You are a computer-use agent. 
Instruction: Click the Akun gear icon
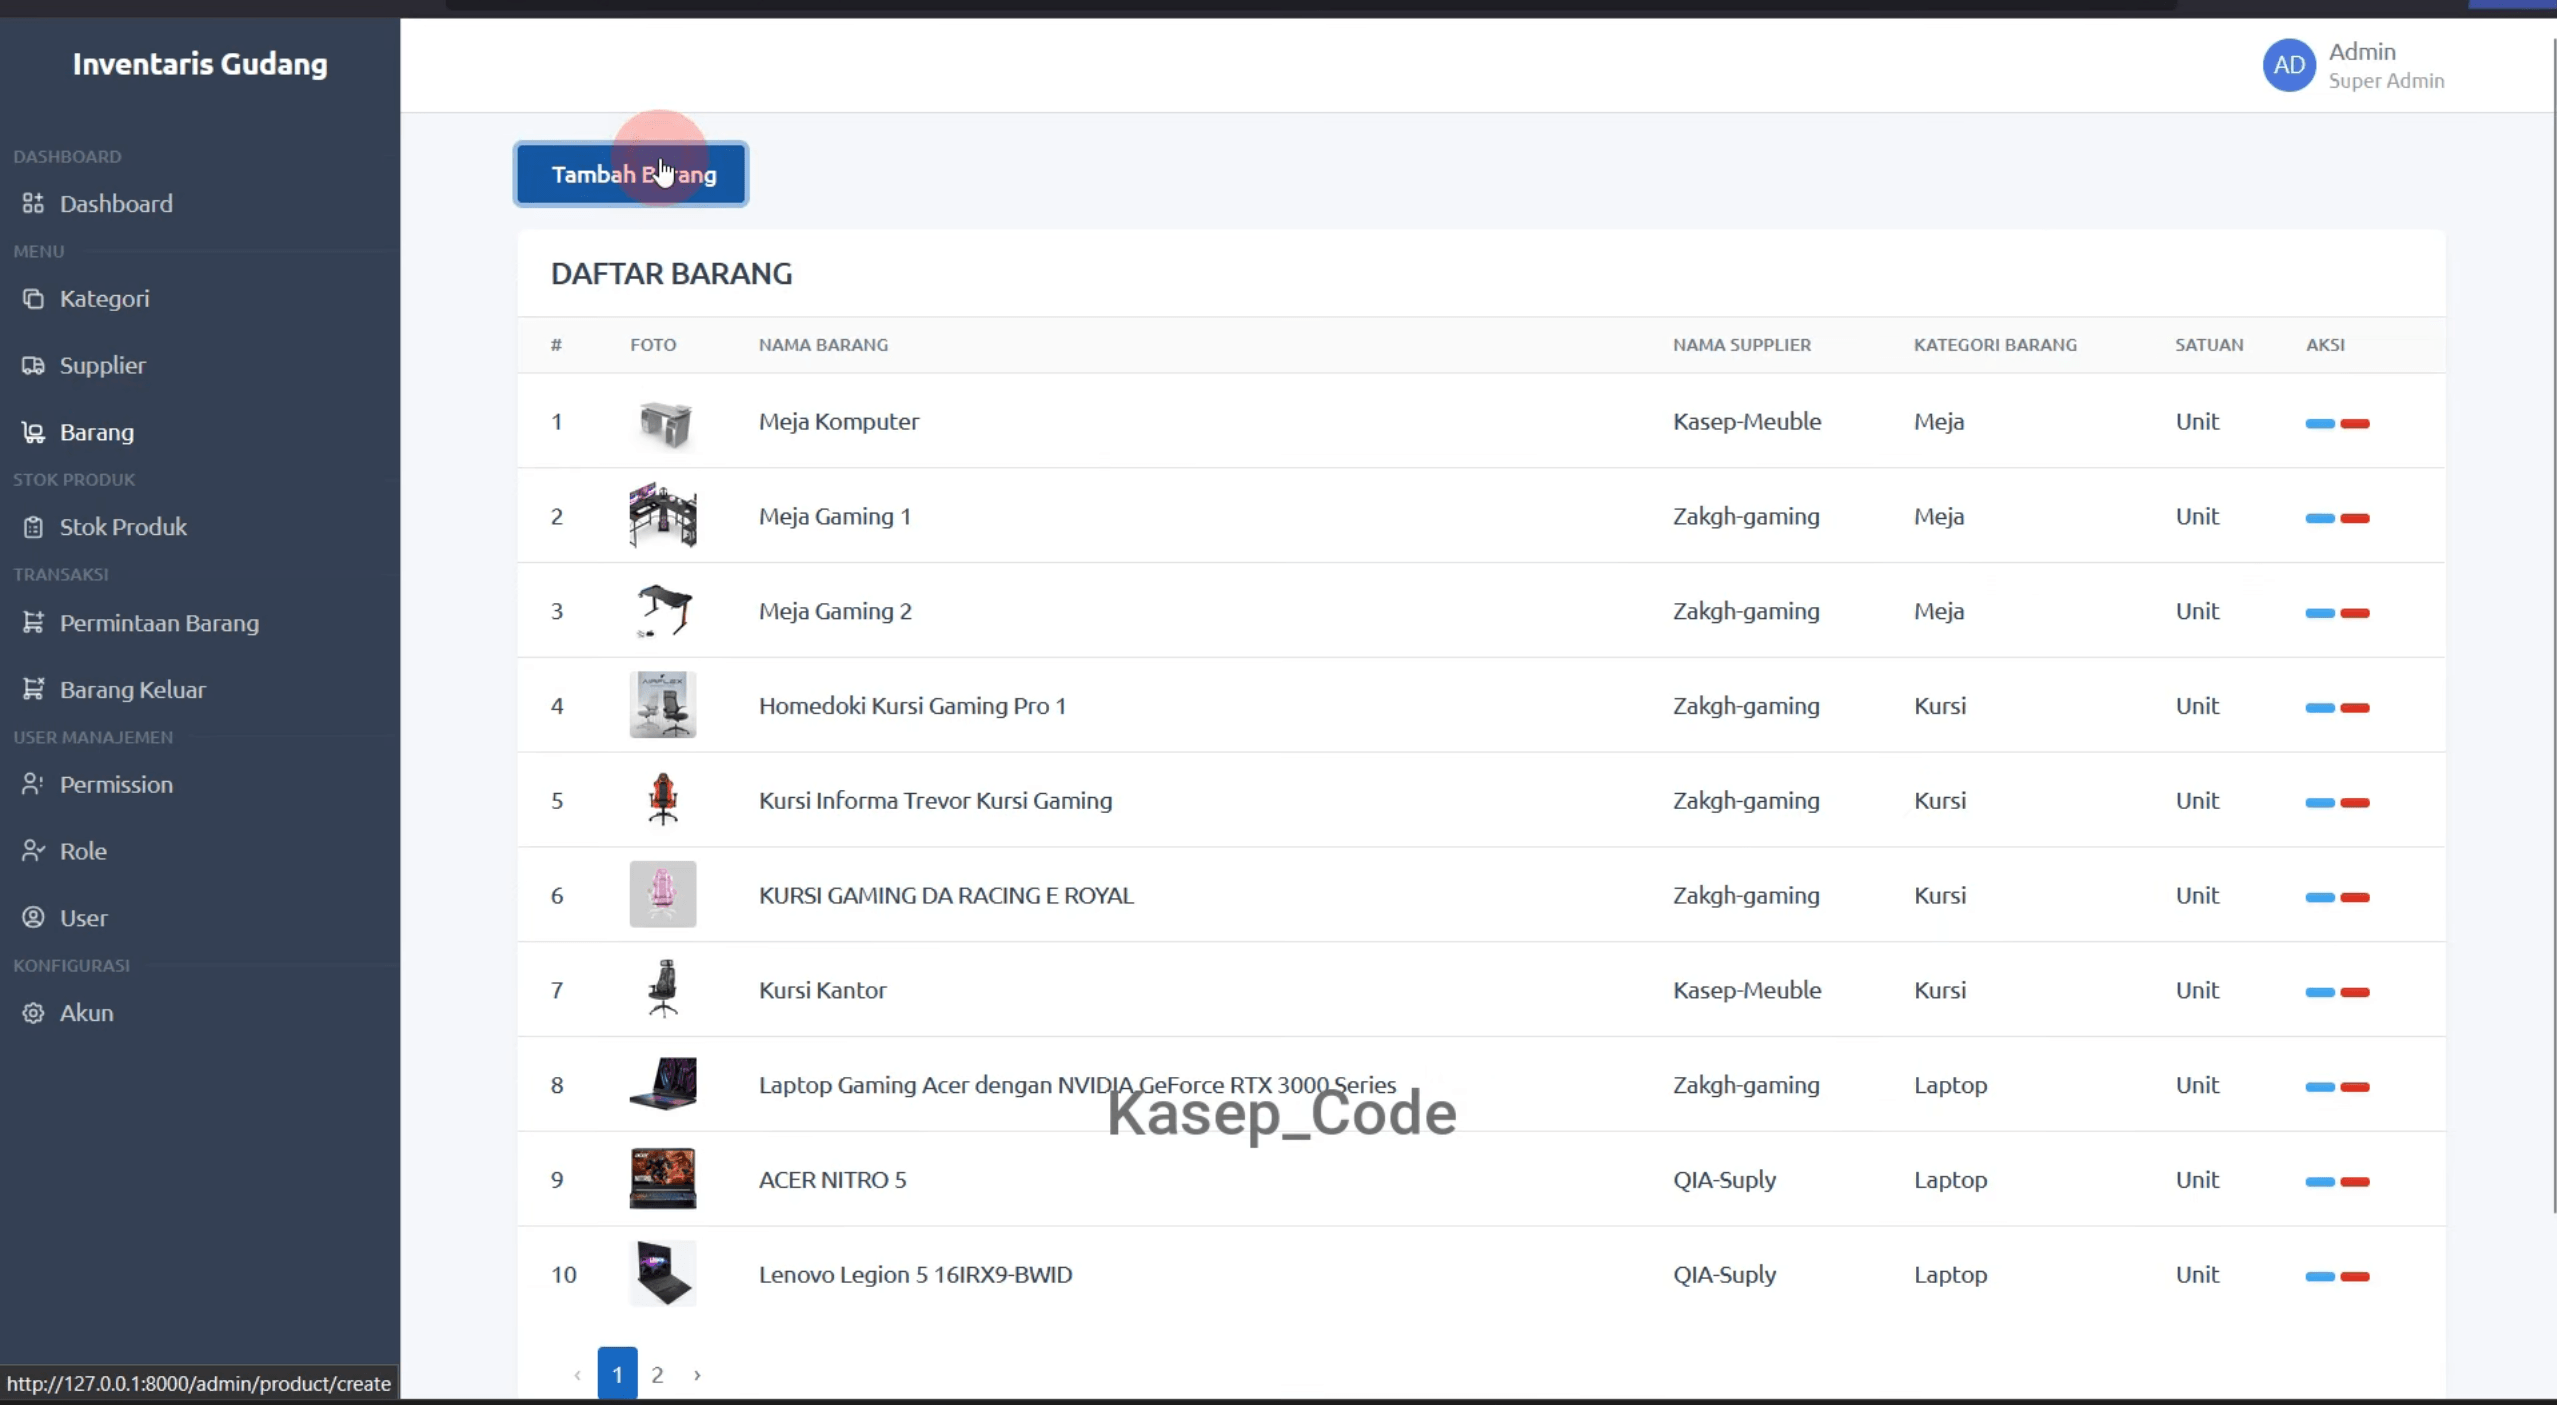click(33, 1012)
